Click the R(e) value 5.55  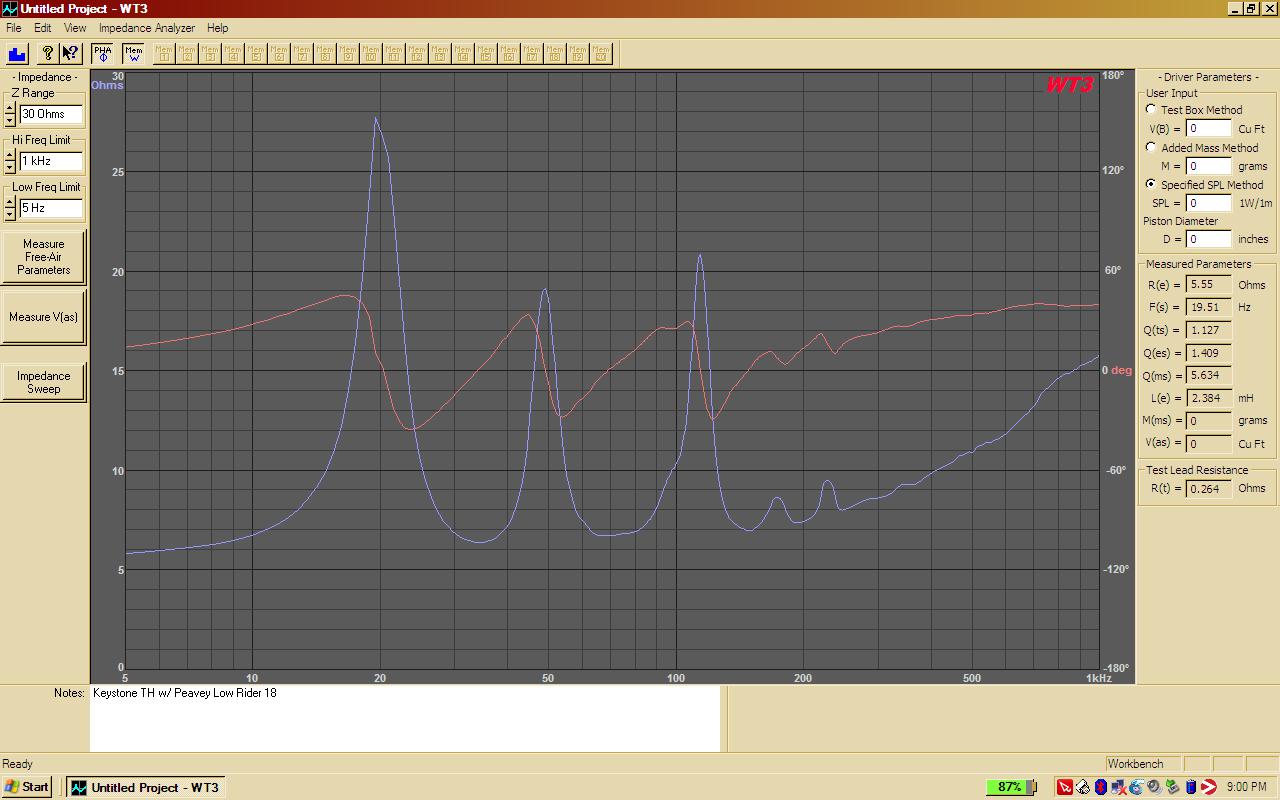[1209, 285]
